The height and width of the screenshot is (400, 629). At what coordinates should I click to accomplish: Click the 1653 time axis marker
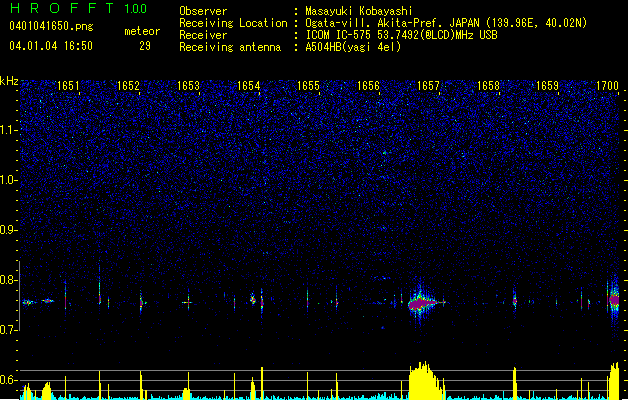point(189,86)
